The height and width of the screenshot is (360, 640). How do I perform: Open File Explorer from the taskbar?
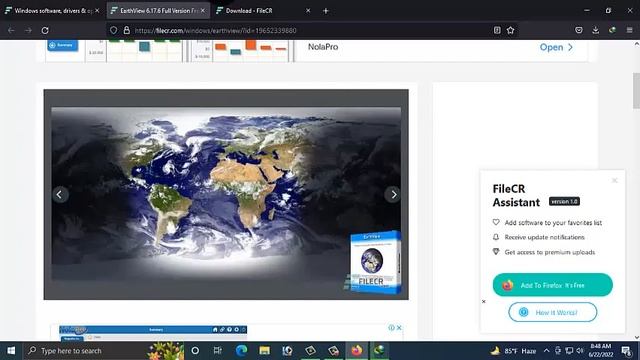pos(264,351)
